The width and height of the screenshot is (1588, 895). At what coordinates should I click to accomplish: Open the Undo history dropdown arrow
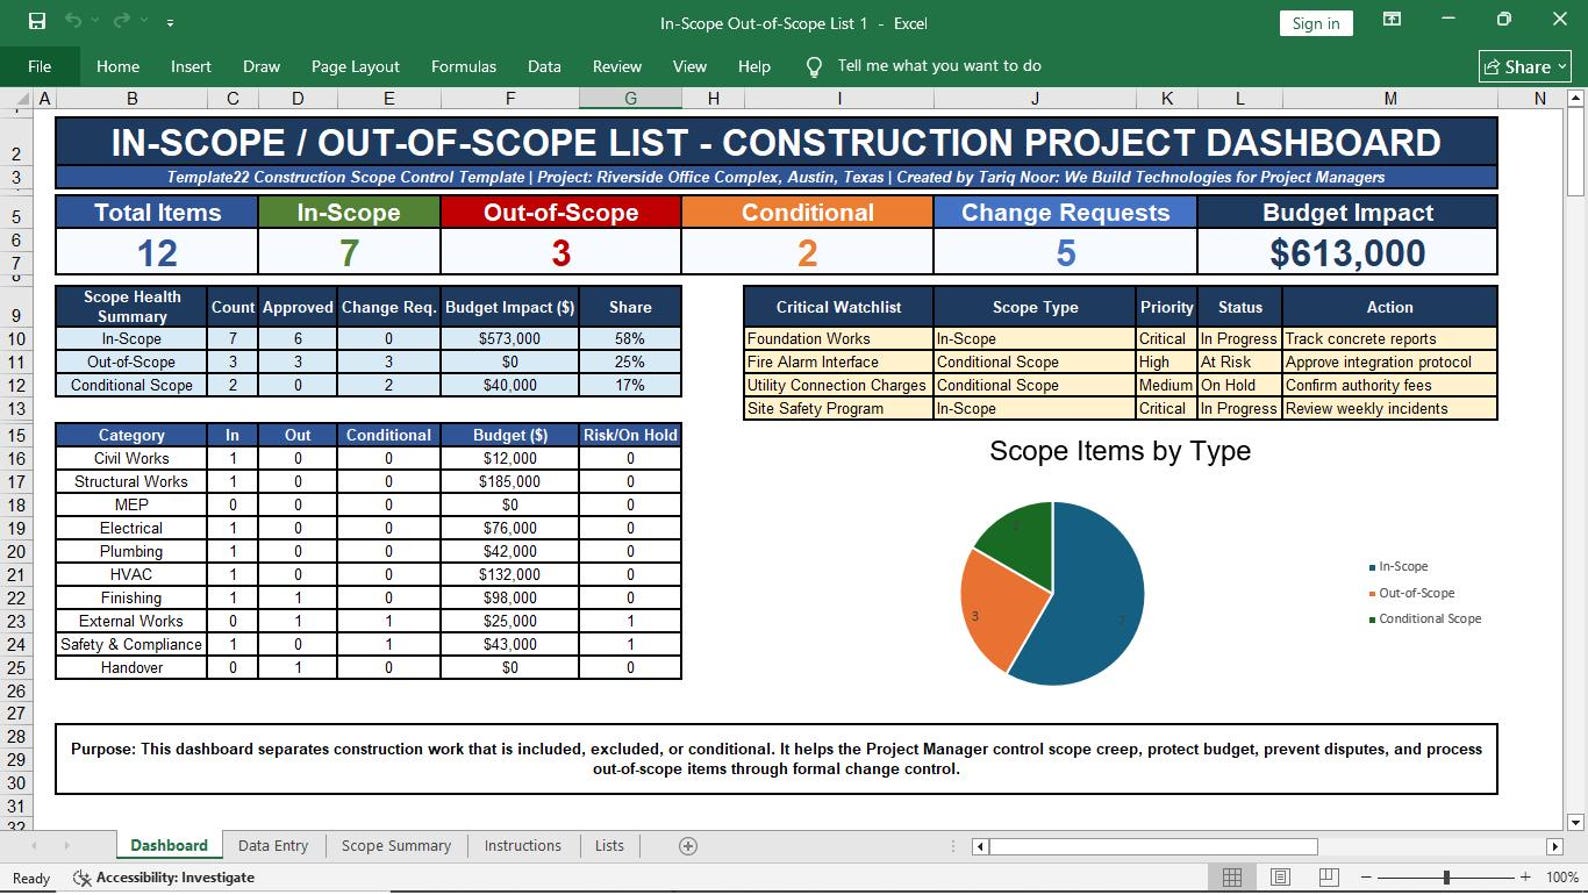[x=95, y=21]
